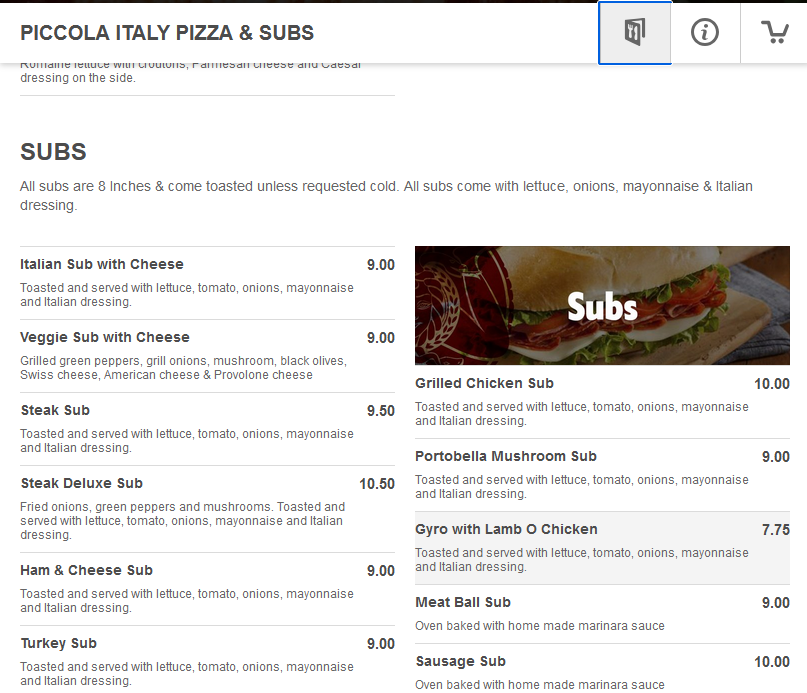Click the restaurant info icon
Viewport: 807px width, 693px height.
(705, 33)
